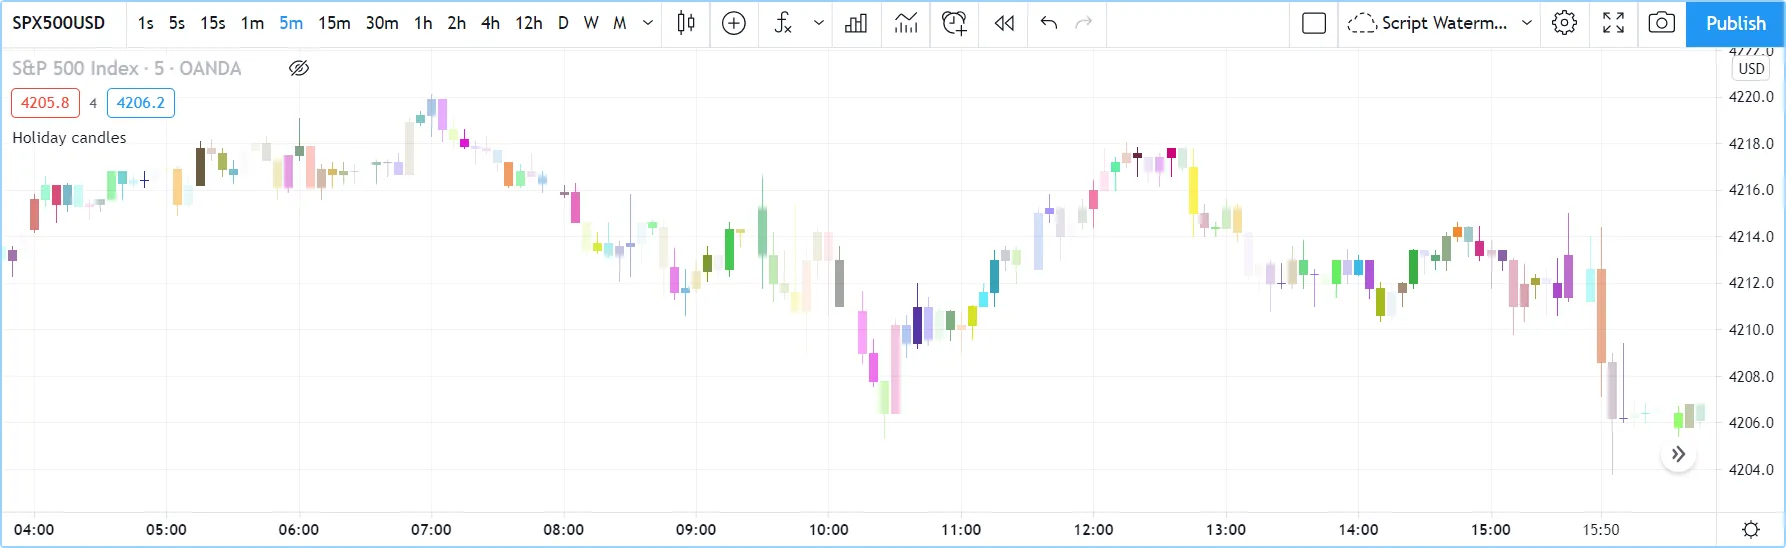Image resolution: width=1786 pixels, height=548 pixels.
Task: Toggle fullscreen mode
Action: coord(1613,23)
